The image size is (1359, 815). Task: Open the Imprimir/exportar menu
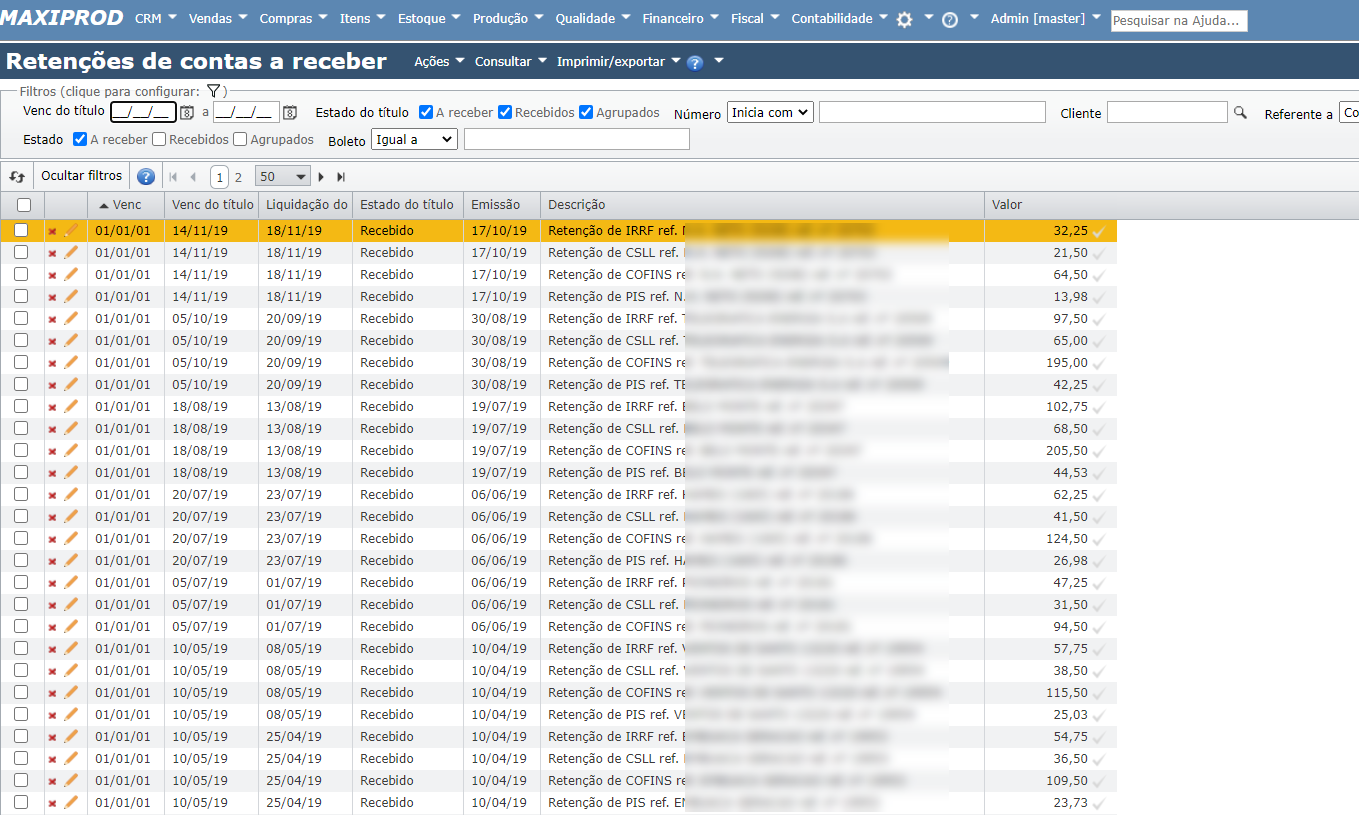[619, 61]
